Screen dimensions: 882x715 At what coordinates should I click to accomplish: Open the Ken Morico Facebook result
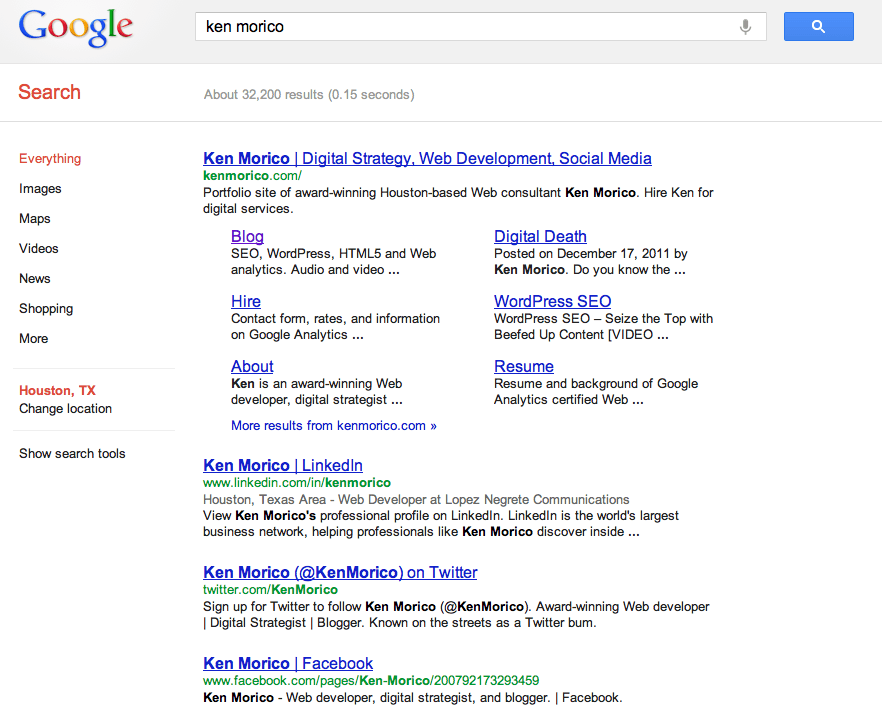click(x=288, y=663)
